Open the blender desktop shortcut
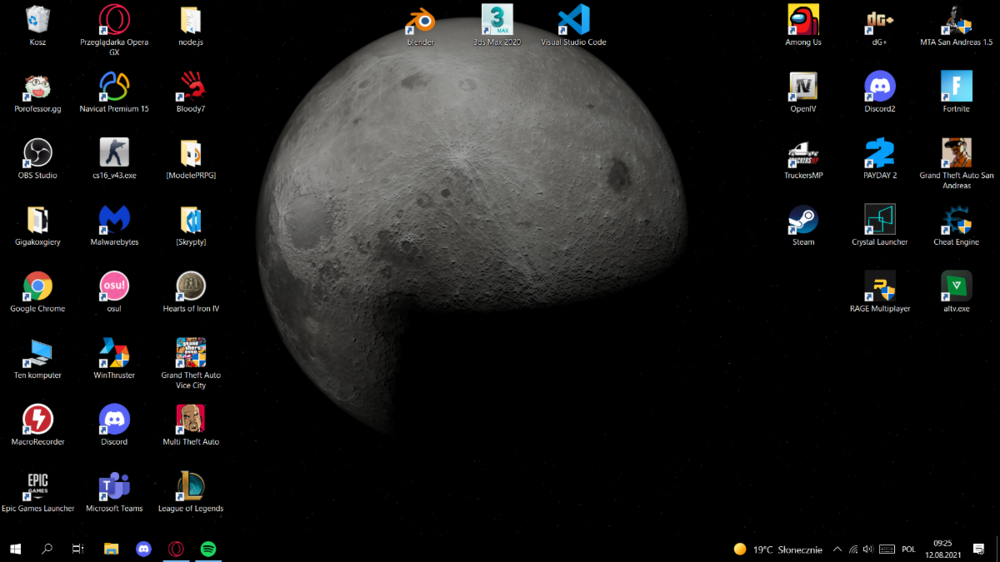1000x562 pixels. (420, 26)
